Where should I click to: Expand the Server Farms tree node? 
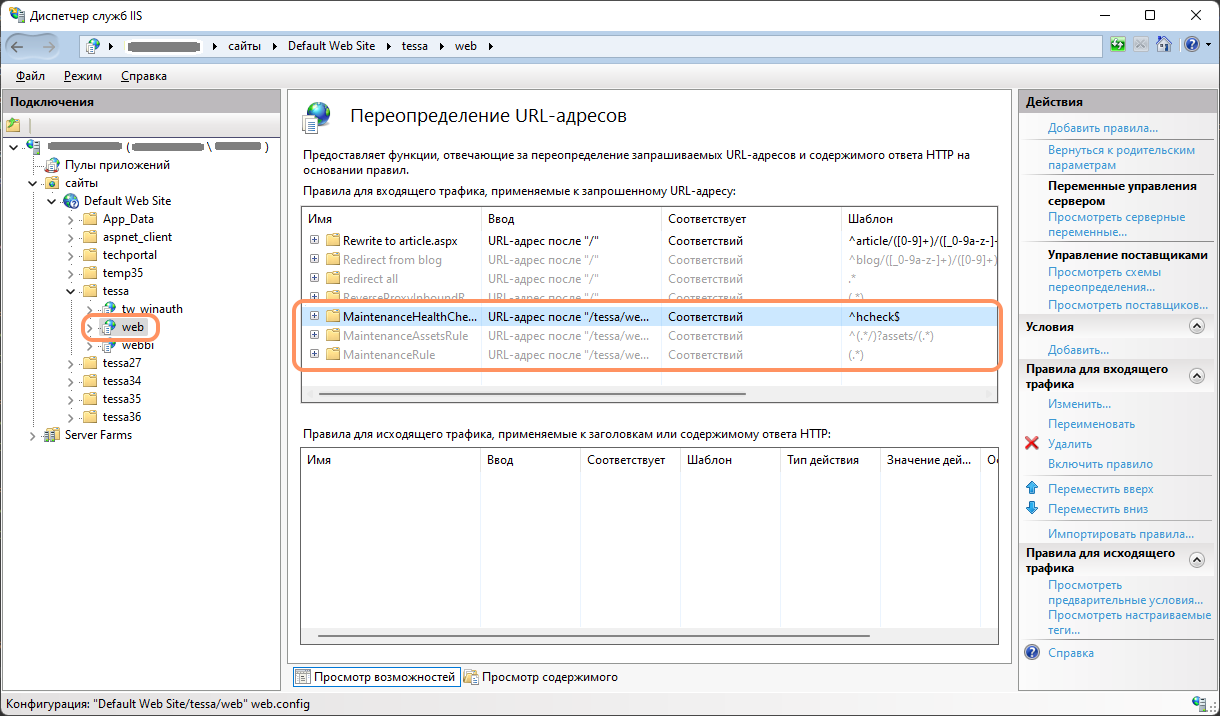[33, 435]
